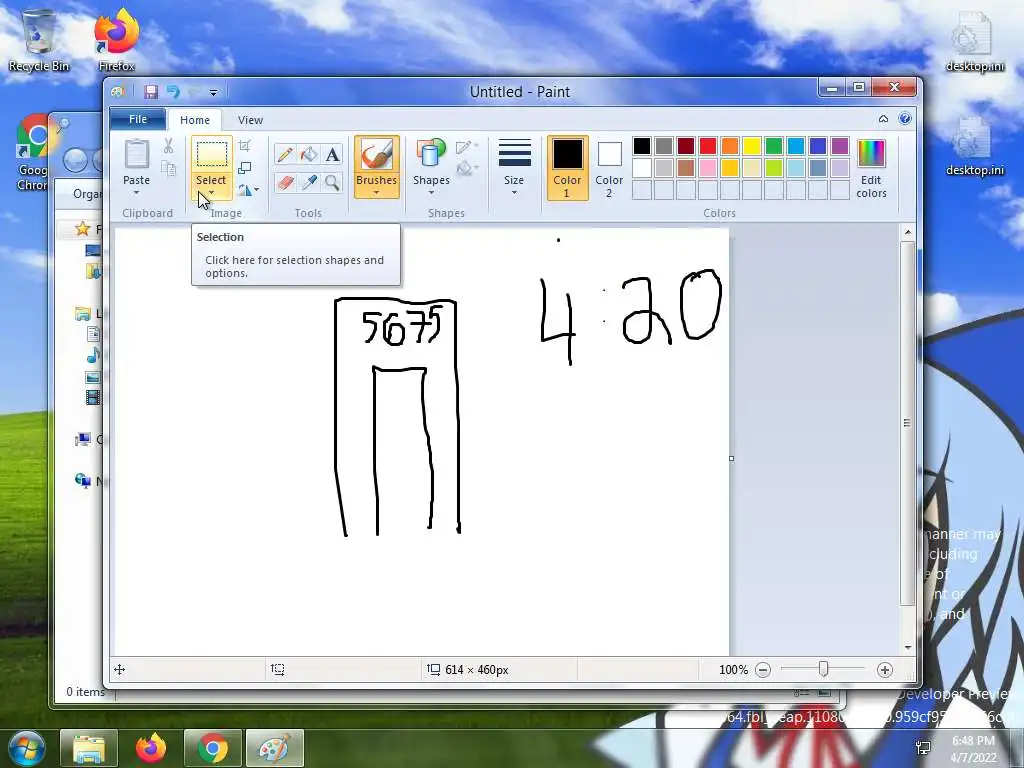The image size is (1024, 768).
Task: Pick the purple color swatch
Action: click(840, 146)
